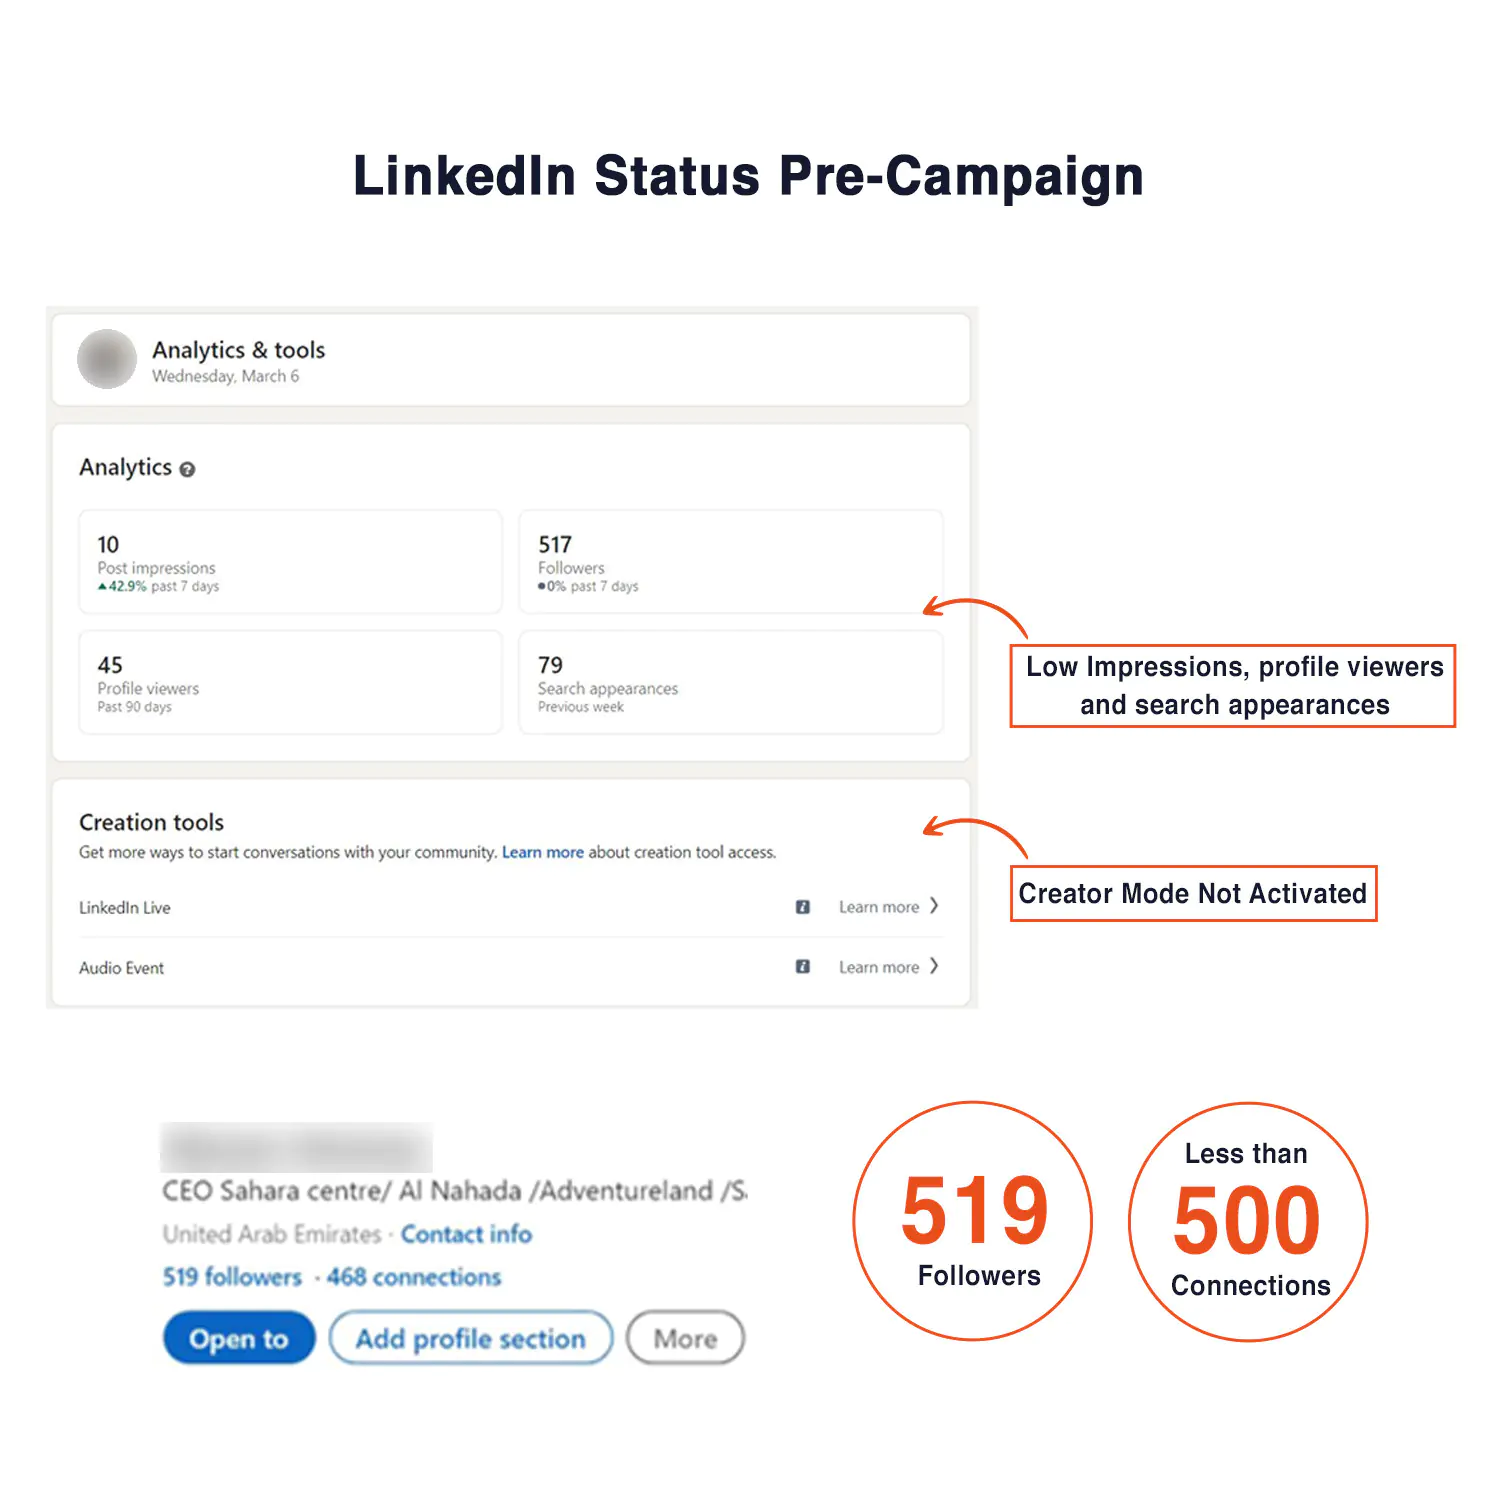Expand the Audio Event chevron arrow

(934, 966)
